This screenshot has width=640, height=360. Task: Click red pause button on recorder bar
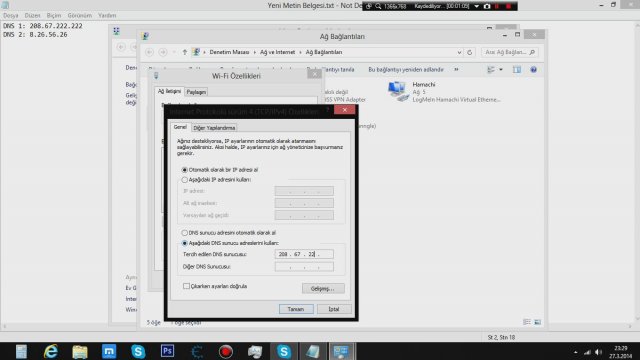tap(497, 6)
